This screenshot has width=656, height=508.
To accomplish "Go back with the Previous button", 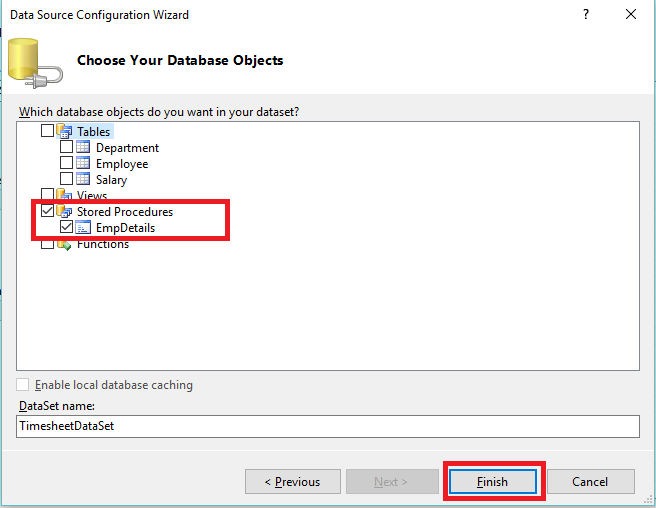I will (x=292, y=482).
